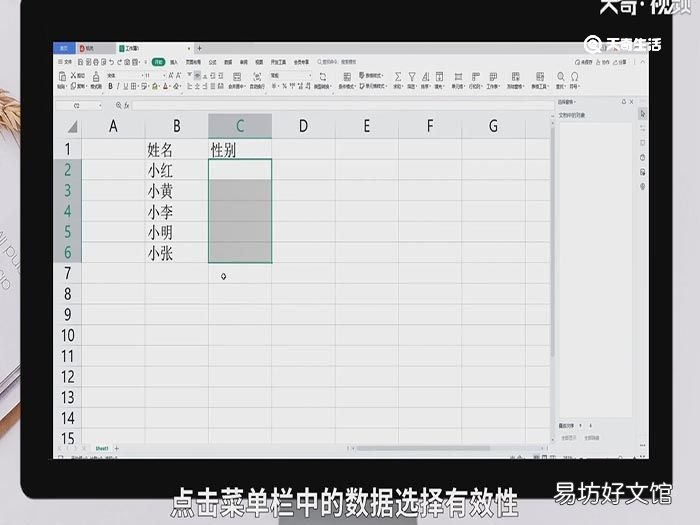Viewport: 700px width, 525px height.
Task: Click the Redo arrow in quick toolbar
Action: (119, 62)
